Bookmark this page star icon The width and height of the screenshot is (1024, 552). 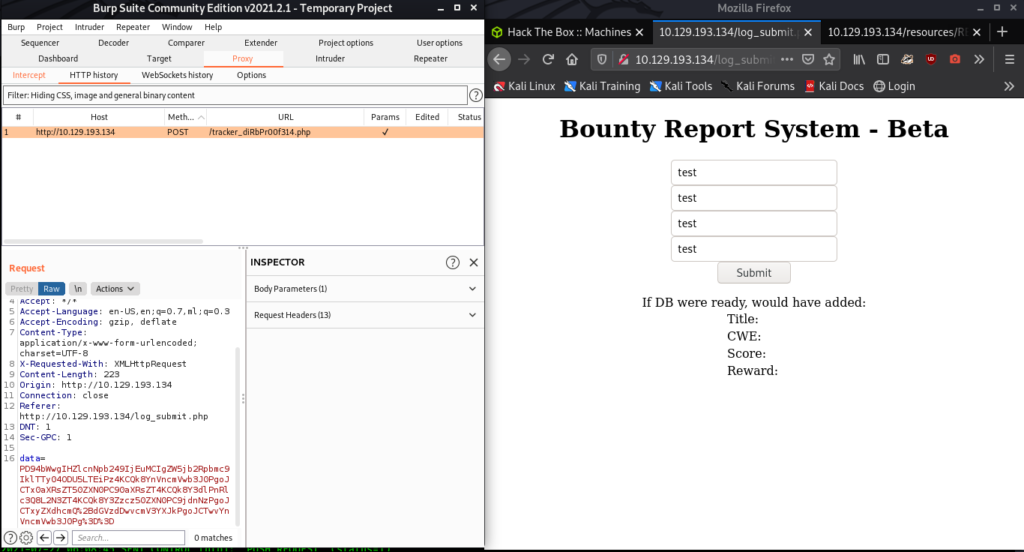[829, 59]
